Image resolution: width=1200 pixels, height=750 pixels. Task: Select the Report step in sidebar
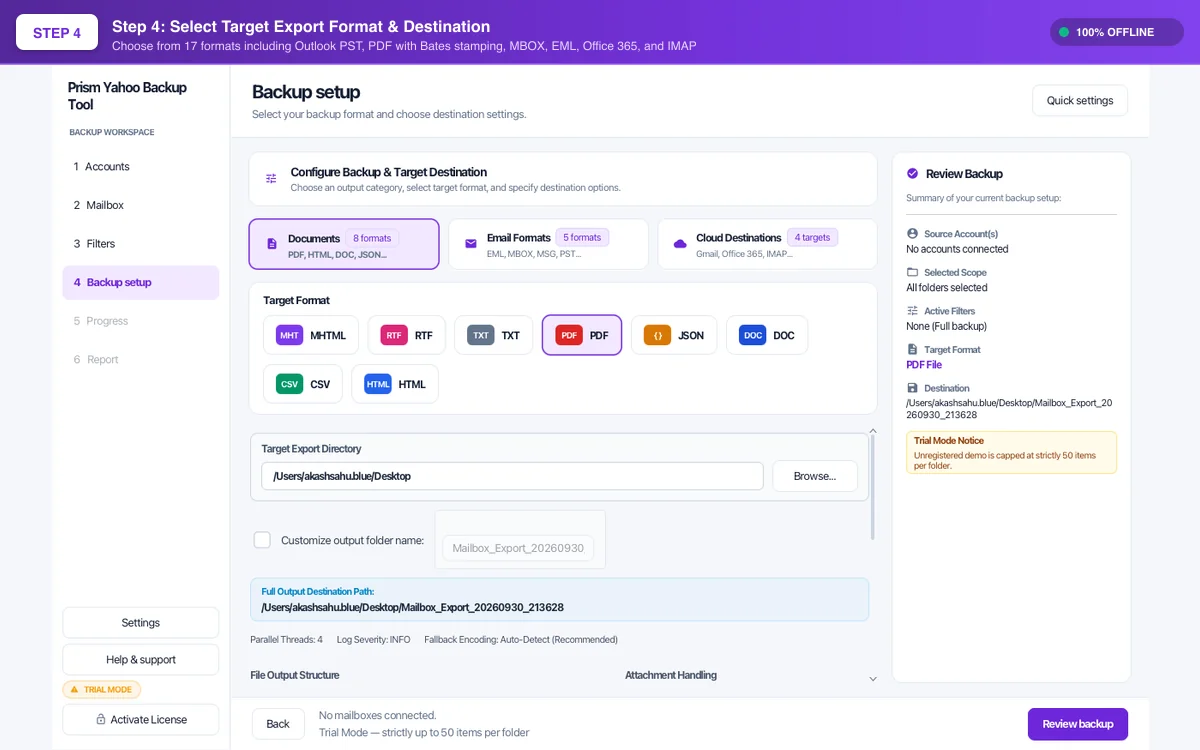[x=141, y=360]
